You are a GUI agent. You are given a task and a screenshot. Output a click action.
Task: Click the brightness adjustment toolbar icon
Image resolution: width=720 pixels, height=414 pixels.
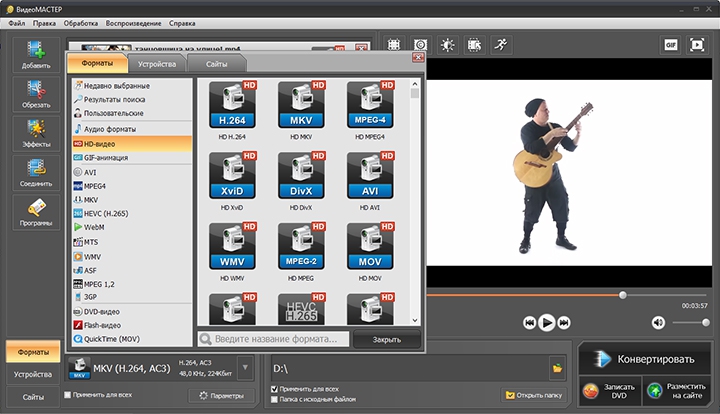448,45
